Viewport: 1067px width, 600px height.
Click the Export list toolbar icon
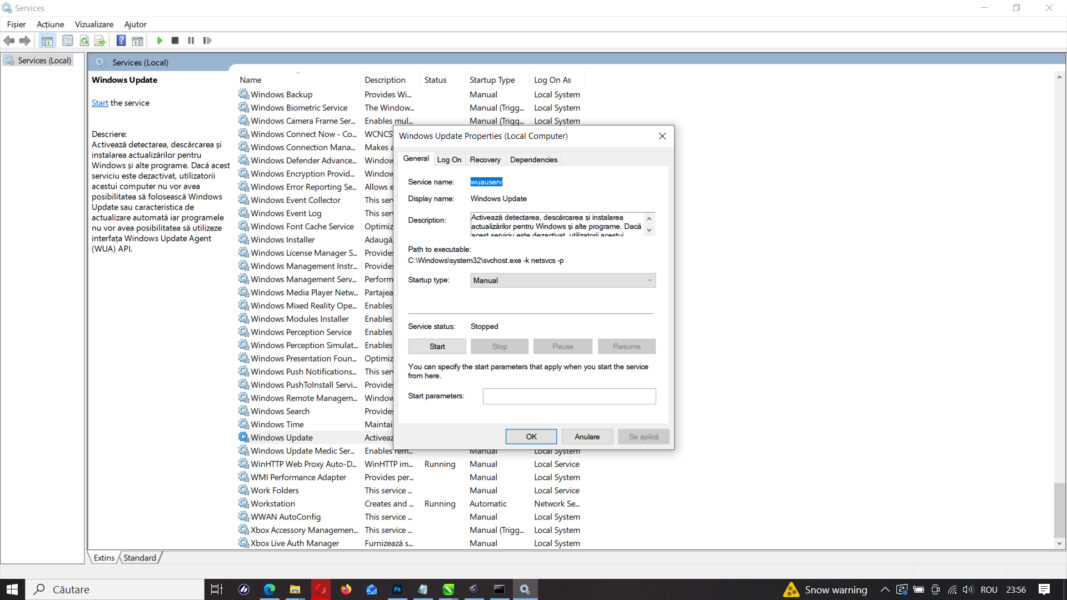[x=100, y=40]
